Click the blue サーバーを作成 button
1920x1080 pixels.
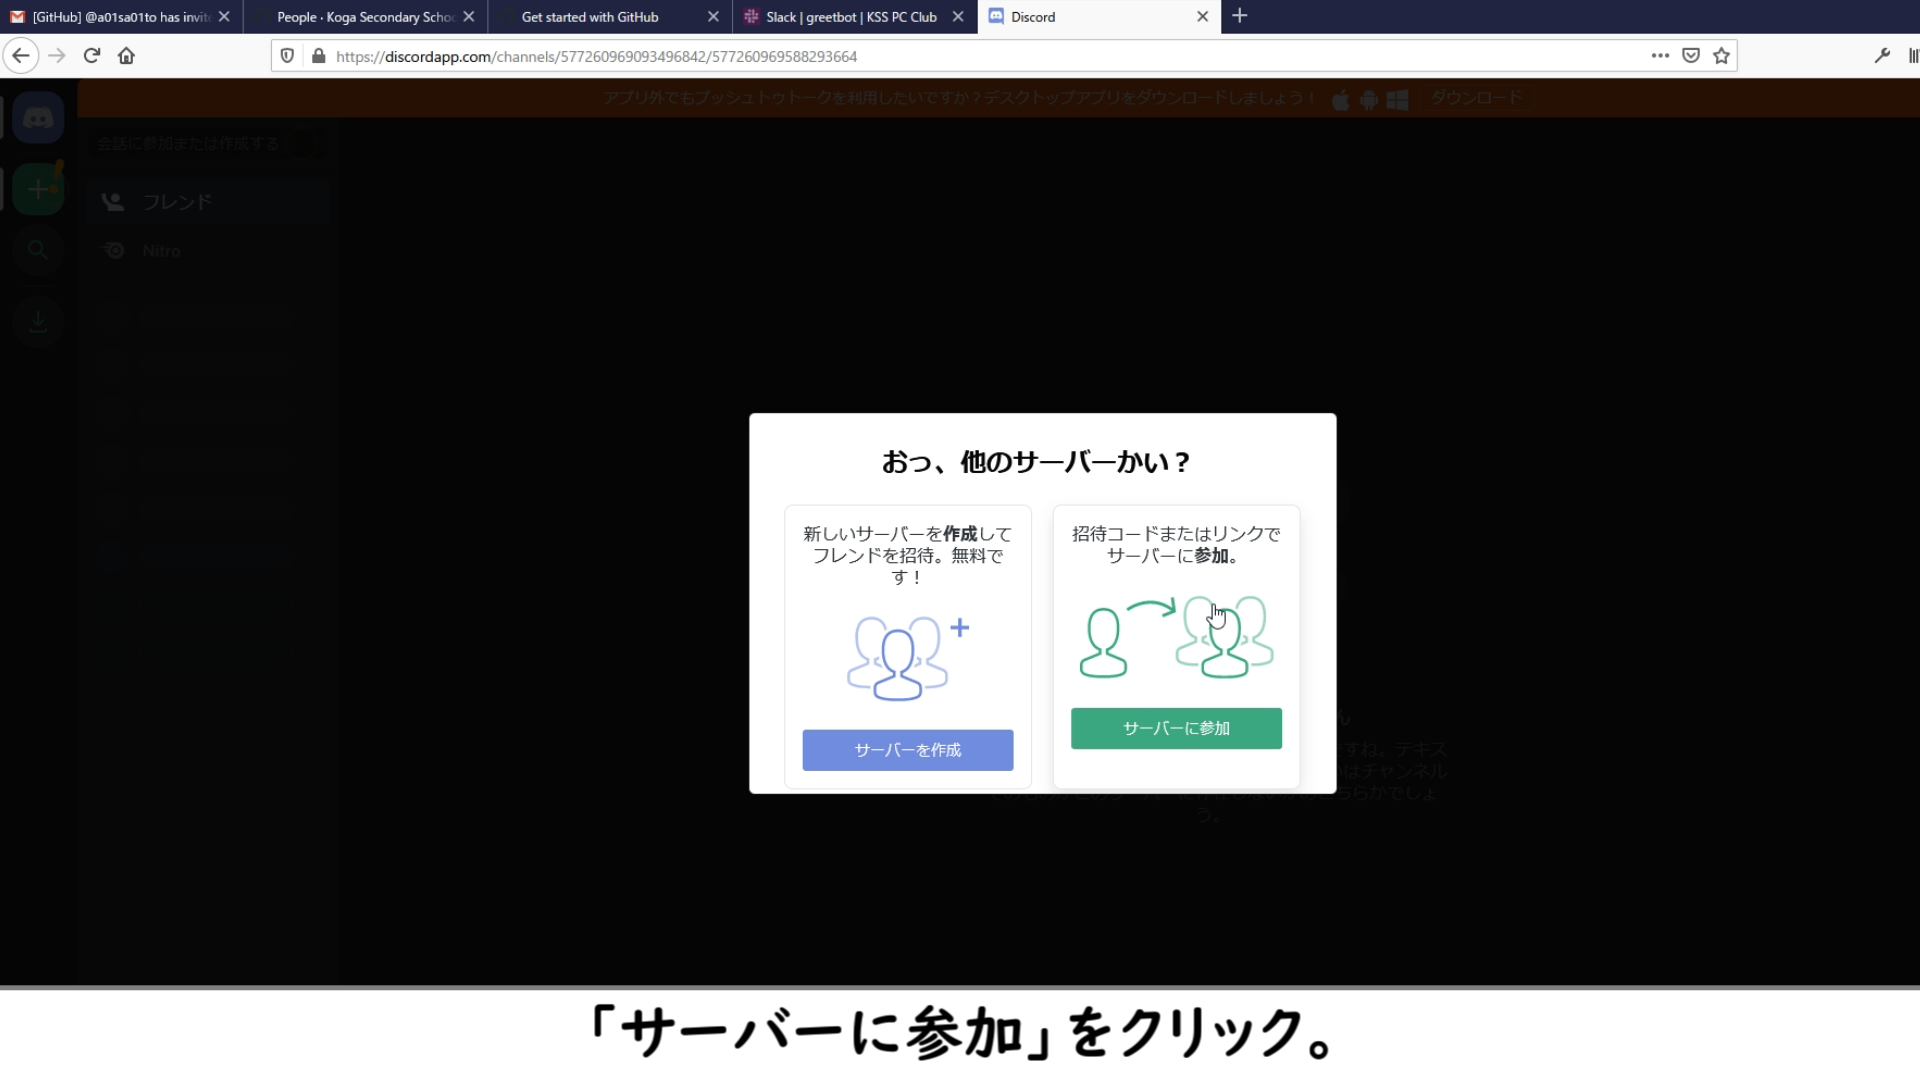tap(907, 750)
